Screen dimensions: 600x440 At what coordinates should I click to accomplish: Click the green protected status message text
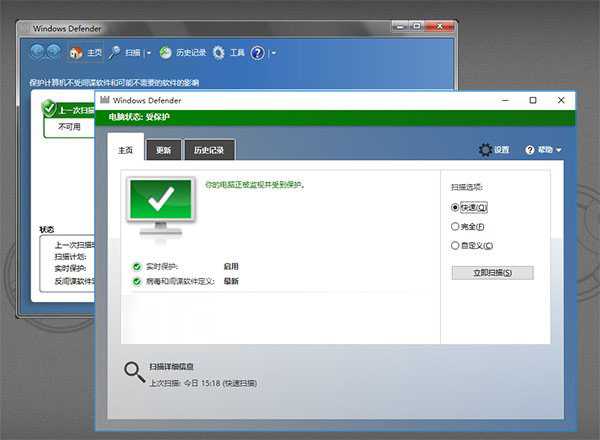point(255,185)
